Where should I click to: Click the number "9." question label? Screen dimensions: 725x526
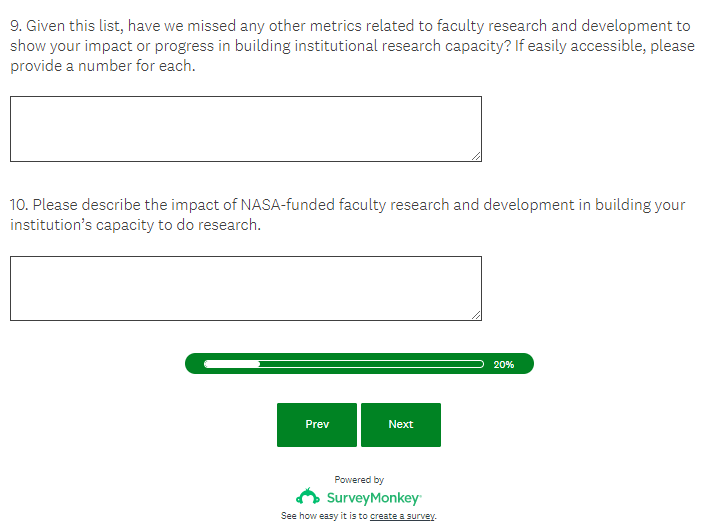click(x=16, y=27)
